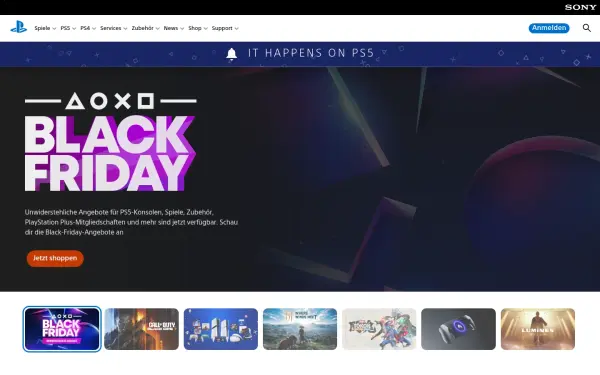Expand the PS5 navigation dropdown
600x375 pixels.
point(68,28)
